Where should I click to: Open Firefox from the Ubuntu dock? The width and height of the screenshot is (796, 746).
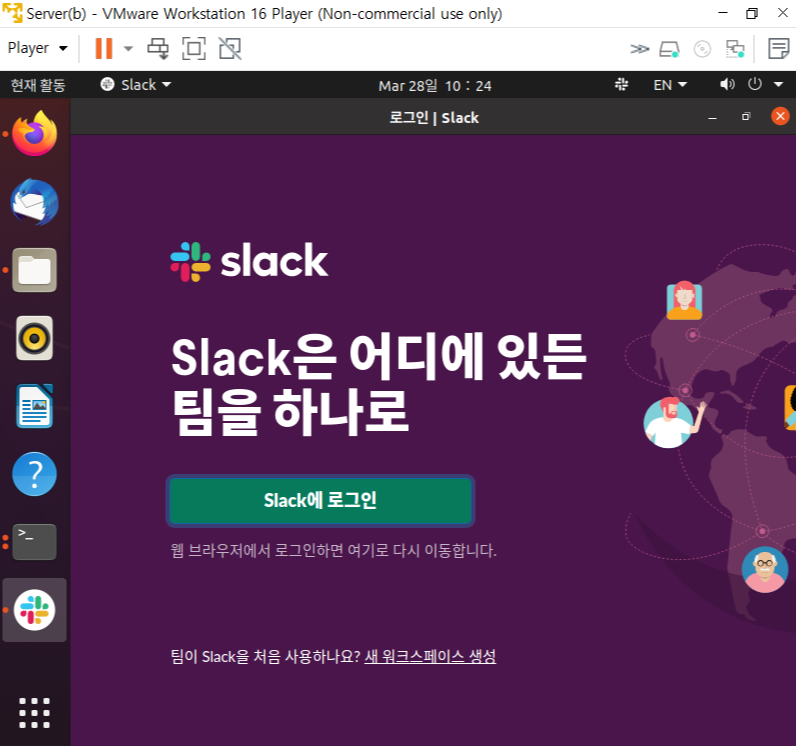click(x=35, y=134)
